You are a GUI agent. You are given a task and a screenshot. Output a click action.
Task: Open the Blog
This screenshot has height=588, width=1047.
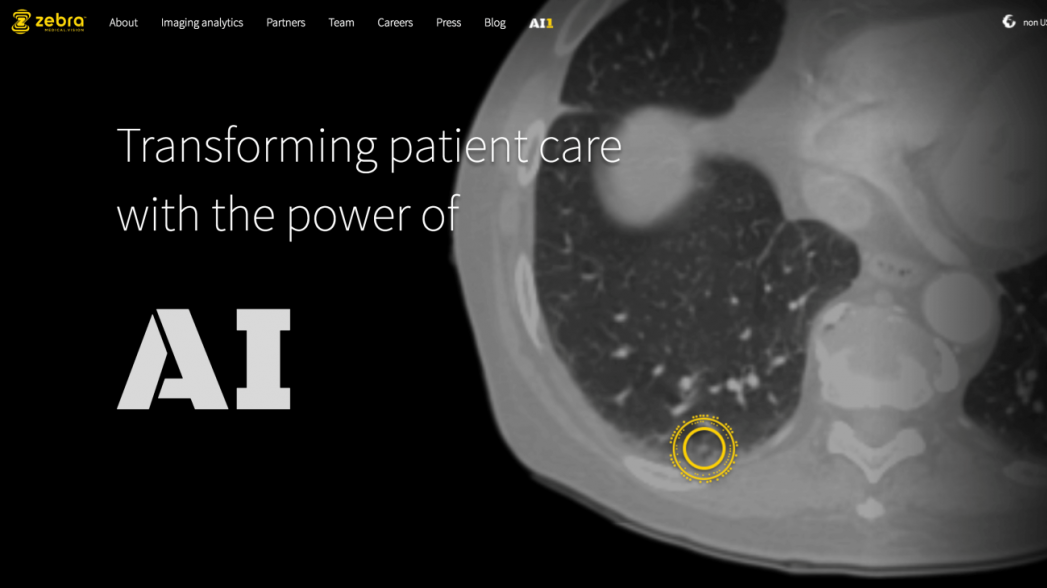(495, 23)
